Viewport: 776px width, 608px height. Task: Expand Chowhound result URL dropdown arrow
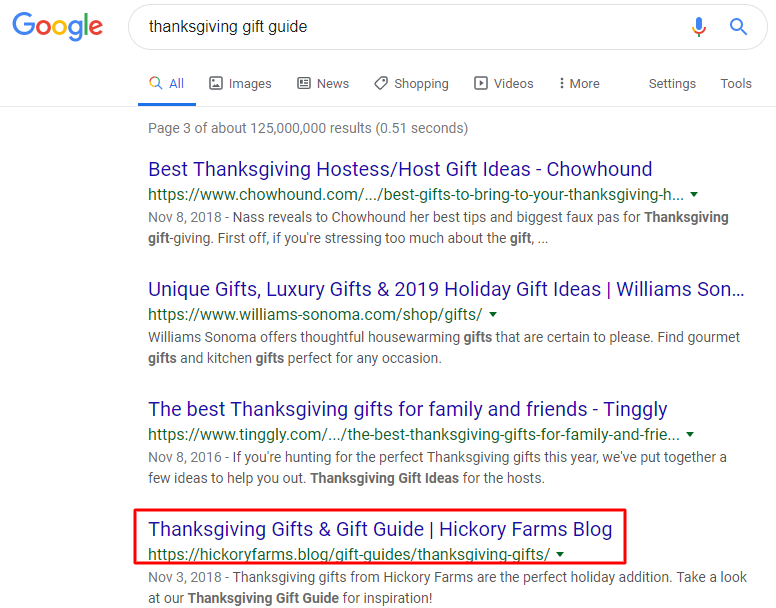click(694, 194)
